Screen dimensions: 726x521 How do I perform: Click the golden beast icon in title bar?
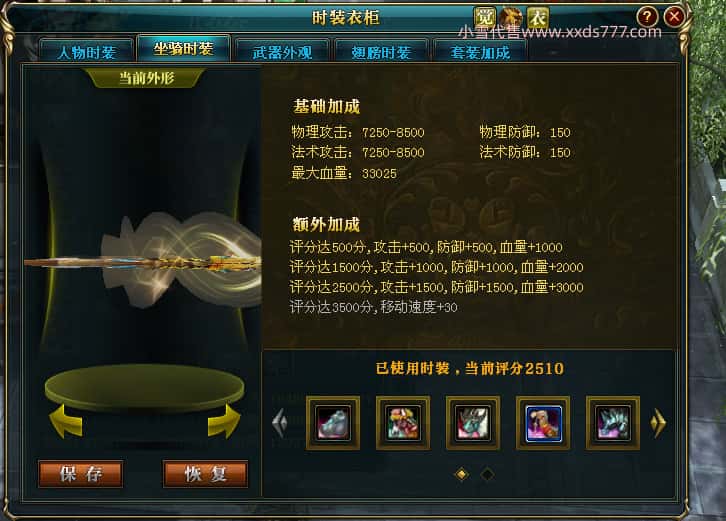click(x=511, y=18)
